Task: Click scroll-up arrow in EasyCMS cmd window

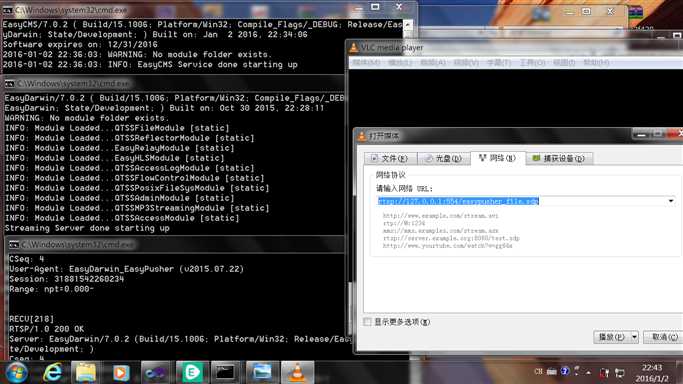Action: pos(408,25)
